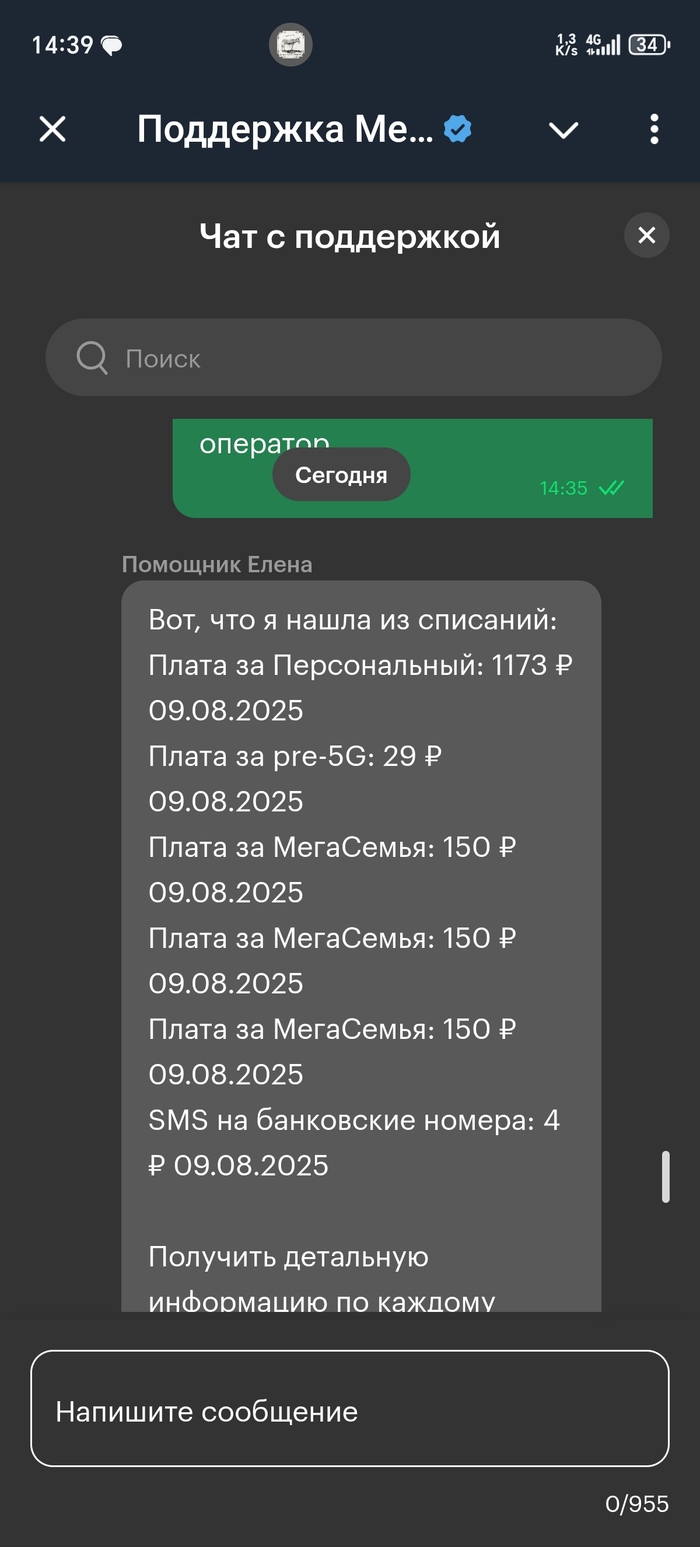This screenshot has width=700, height=1547.
Task: Close the support page with the X icon
Action: [x=52, y=129]
